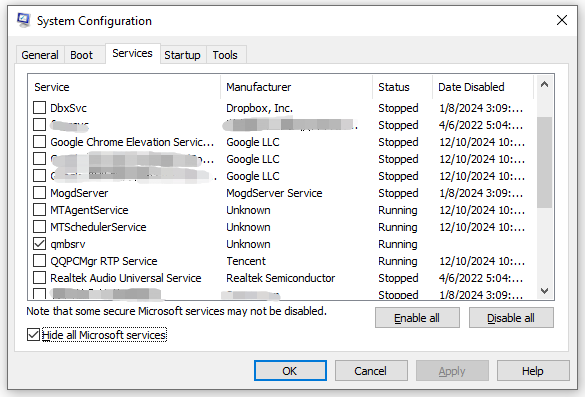Sort by the Status column header

coord(403,87)
